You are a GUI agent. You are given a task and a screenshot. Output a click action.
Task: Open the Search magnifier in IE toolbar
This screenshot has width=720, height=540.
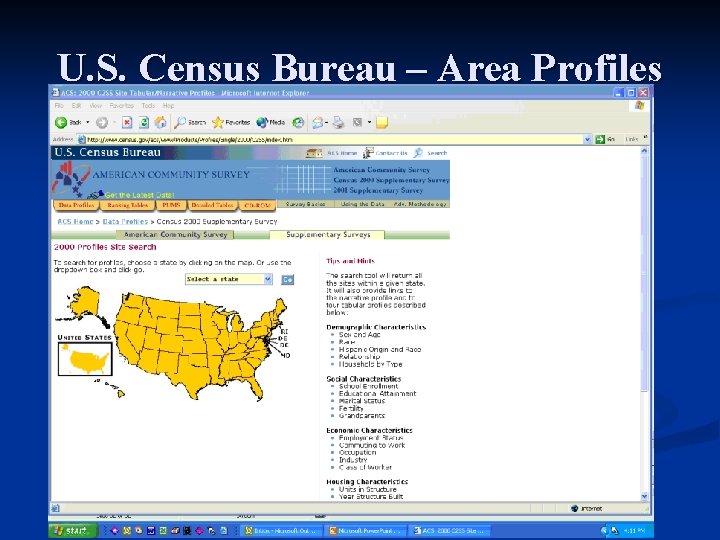point(180,122)
